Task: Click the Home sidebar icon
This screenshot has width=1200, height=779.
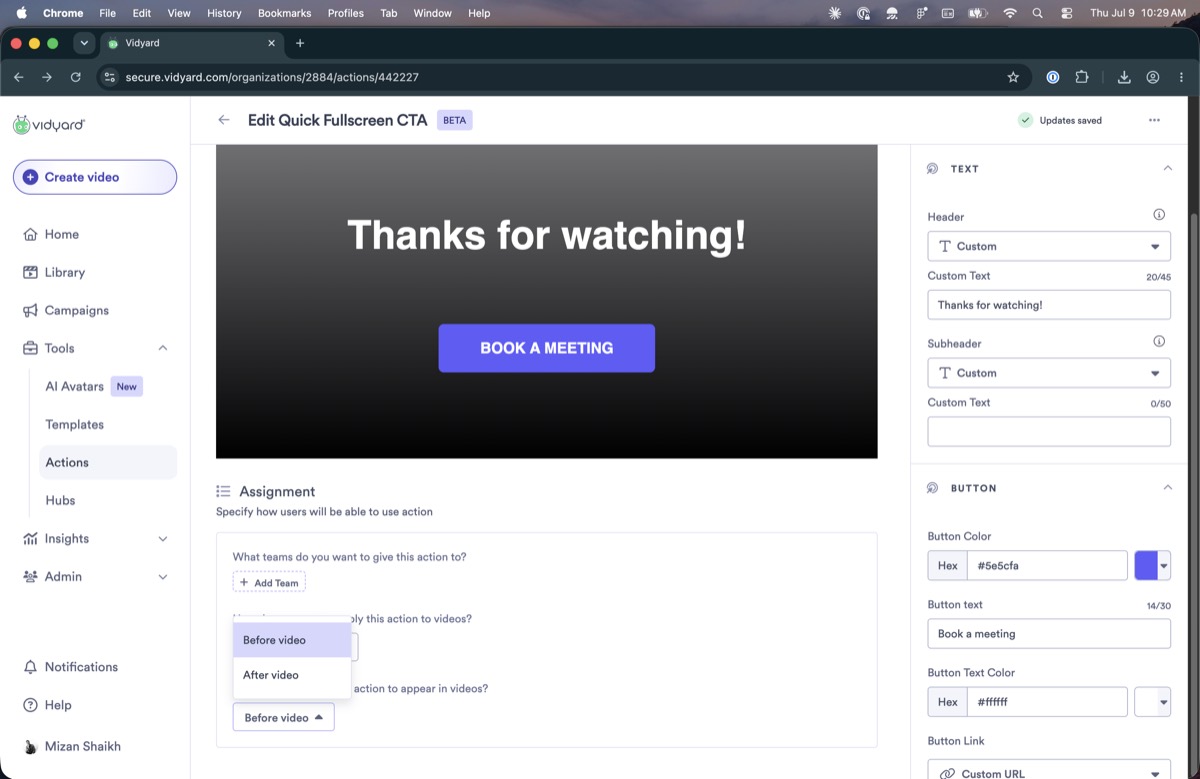Action: click(30, 234)
